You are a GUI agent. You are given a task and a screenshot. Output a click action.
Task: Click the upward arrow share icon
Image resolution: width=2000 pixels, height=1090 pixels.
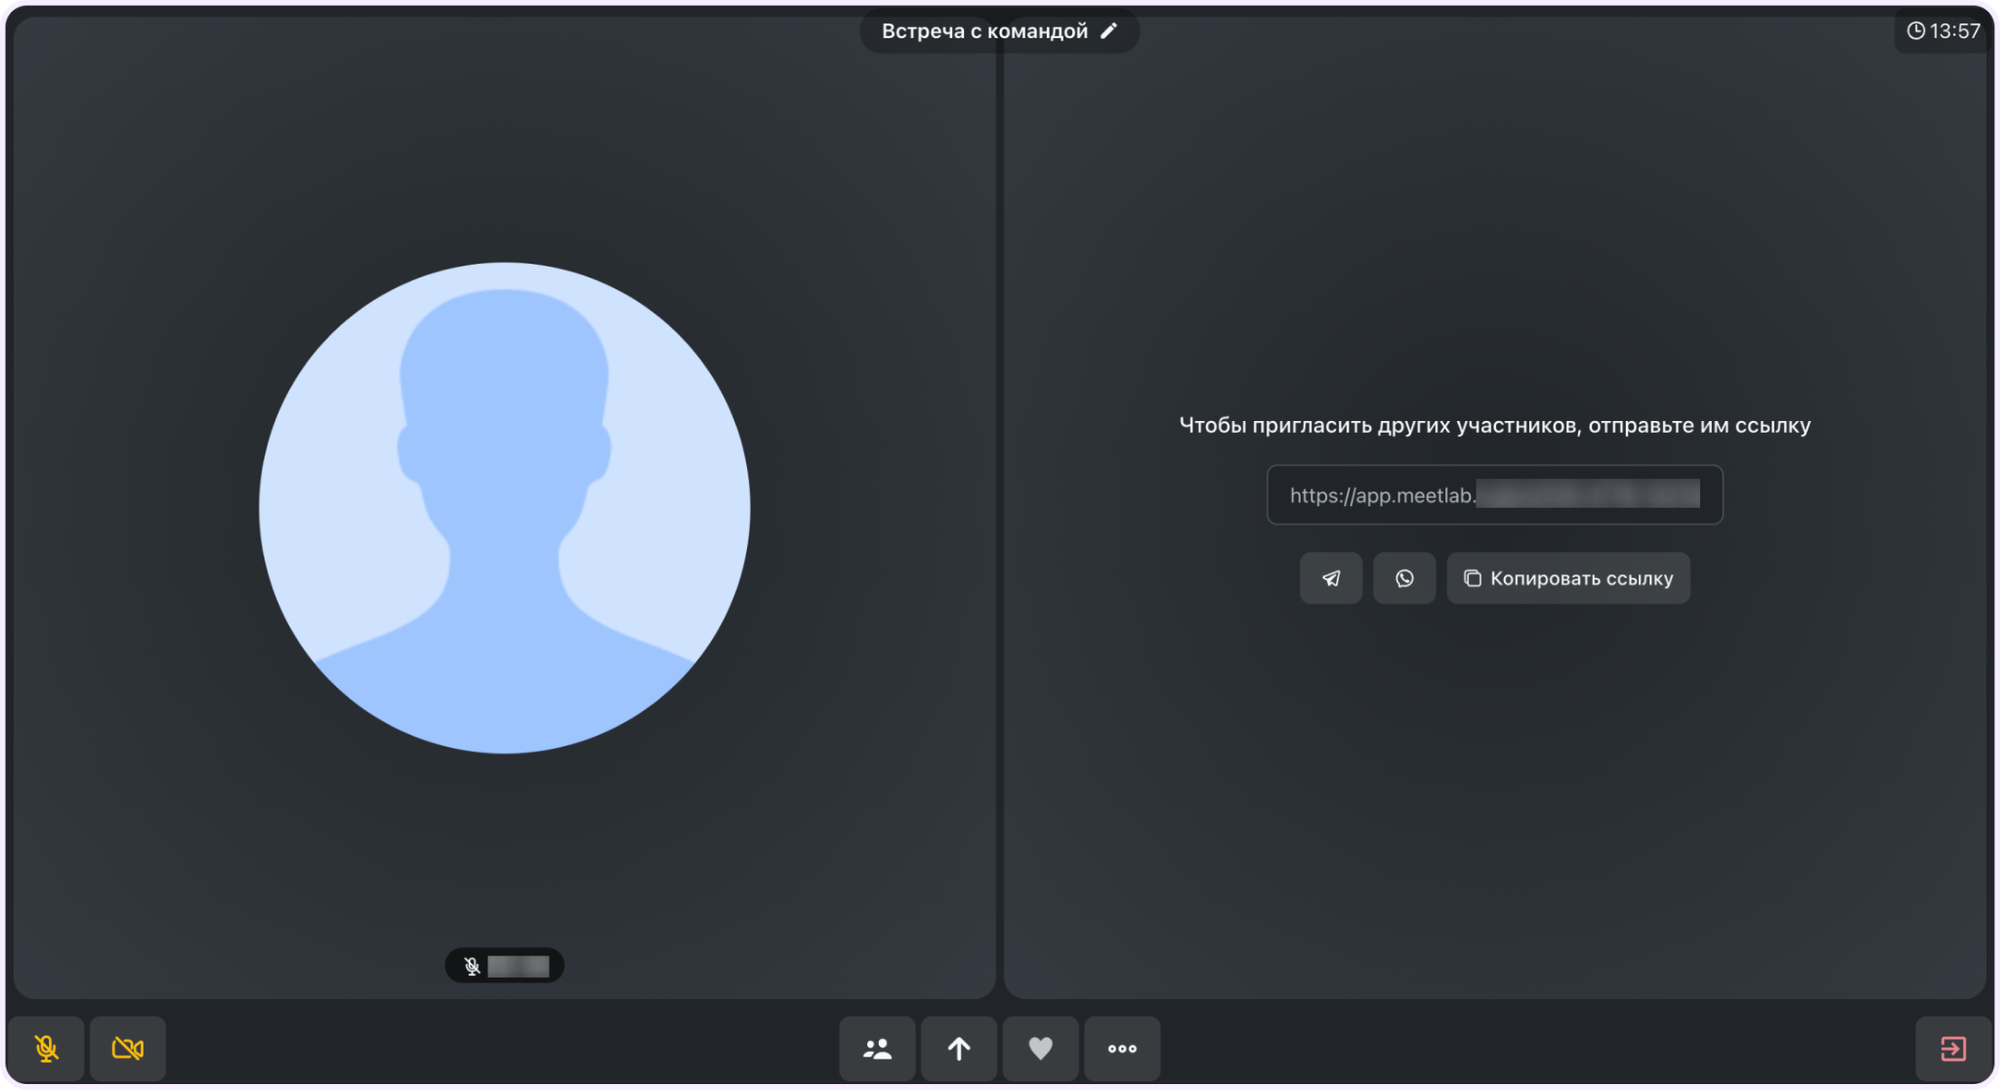959,1048
